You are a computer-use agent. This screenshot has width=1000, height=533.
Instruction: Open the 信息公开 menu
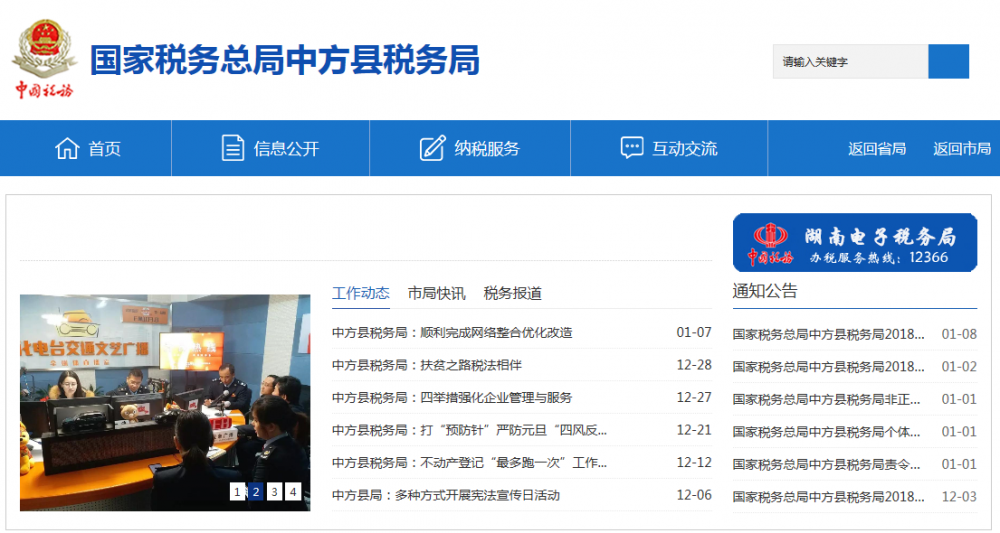pyautogui.click(x=286, y=149)
